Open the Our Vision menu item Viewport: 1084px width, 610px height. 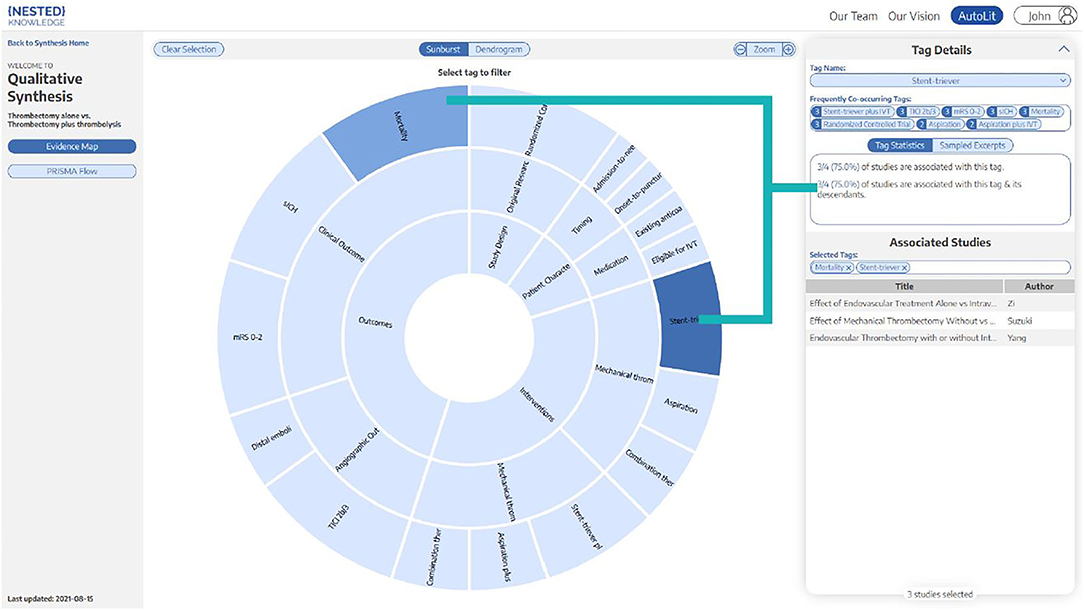pos(913,16)
